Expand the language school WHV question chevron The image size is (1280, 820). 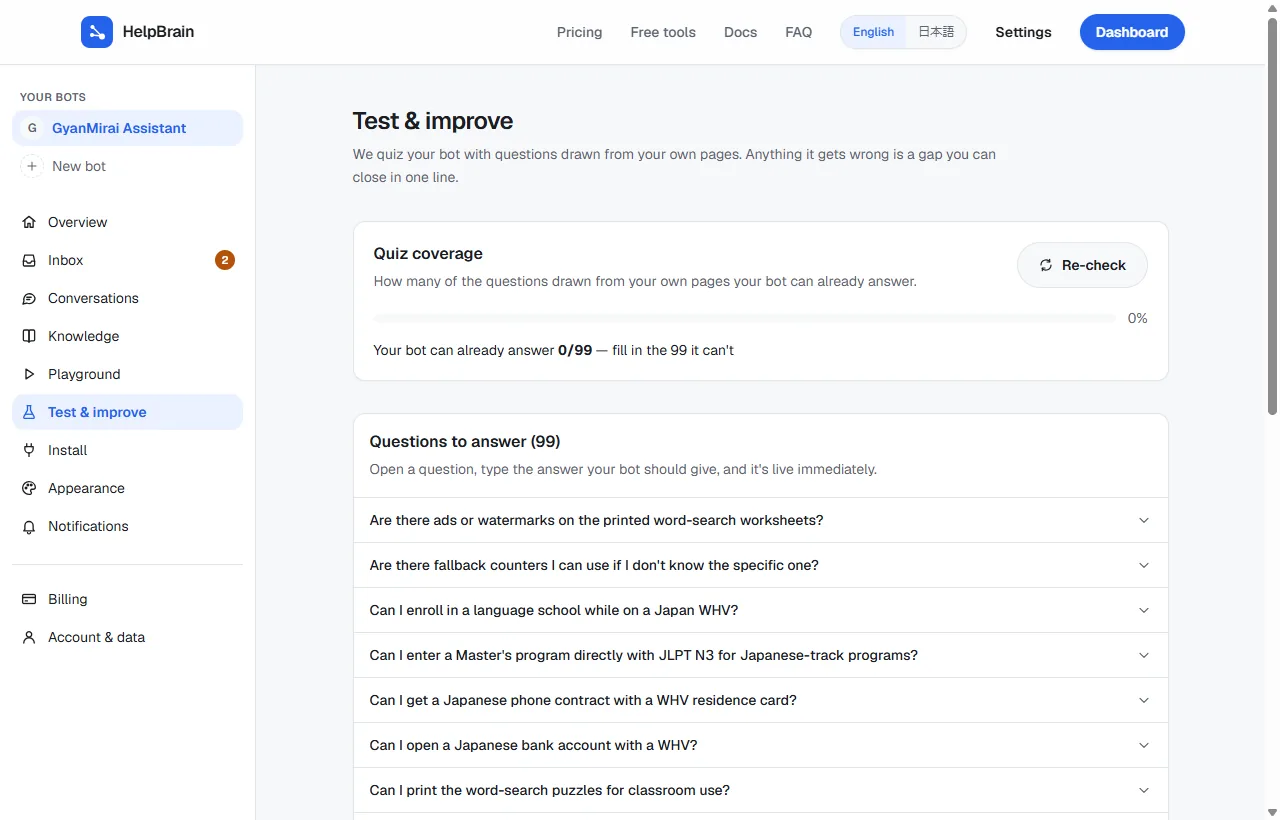(1144, 610)
